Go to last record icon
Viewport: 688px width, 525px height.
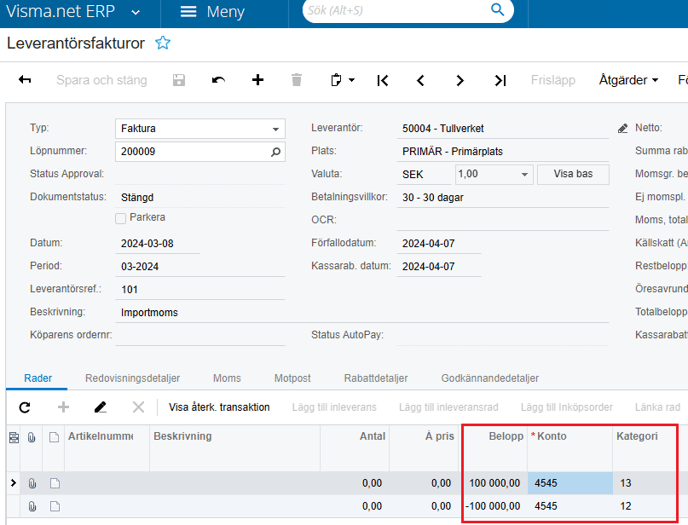(500, 80)
